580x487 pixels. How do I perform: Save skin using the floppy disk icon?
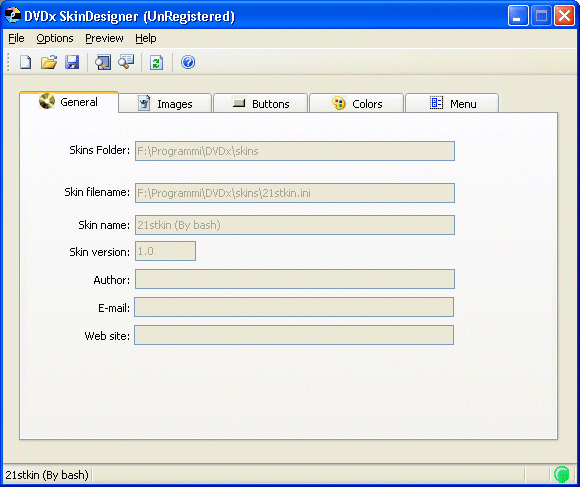click(x=72, y=62)
